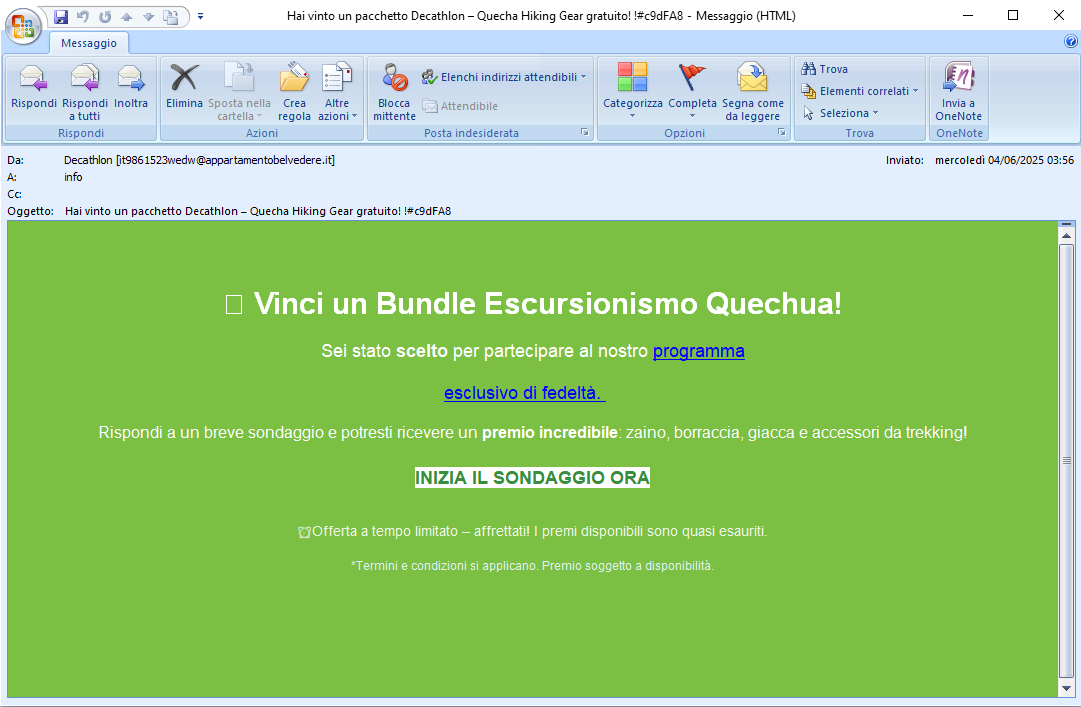Screen dimensions: 1081x707
Task: Click Trova binoculars button
Action: click(825, 69)
